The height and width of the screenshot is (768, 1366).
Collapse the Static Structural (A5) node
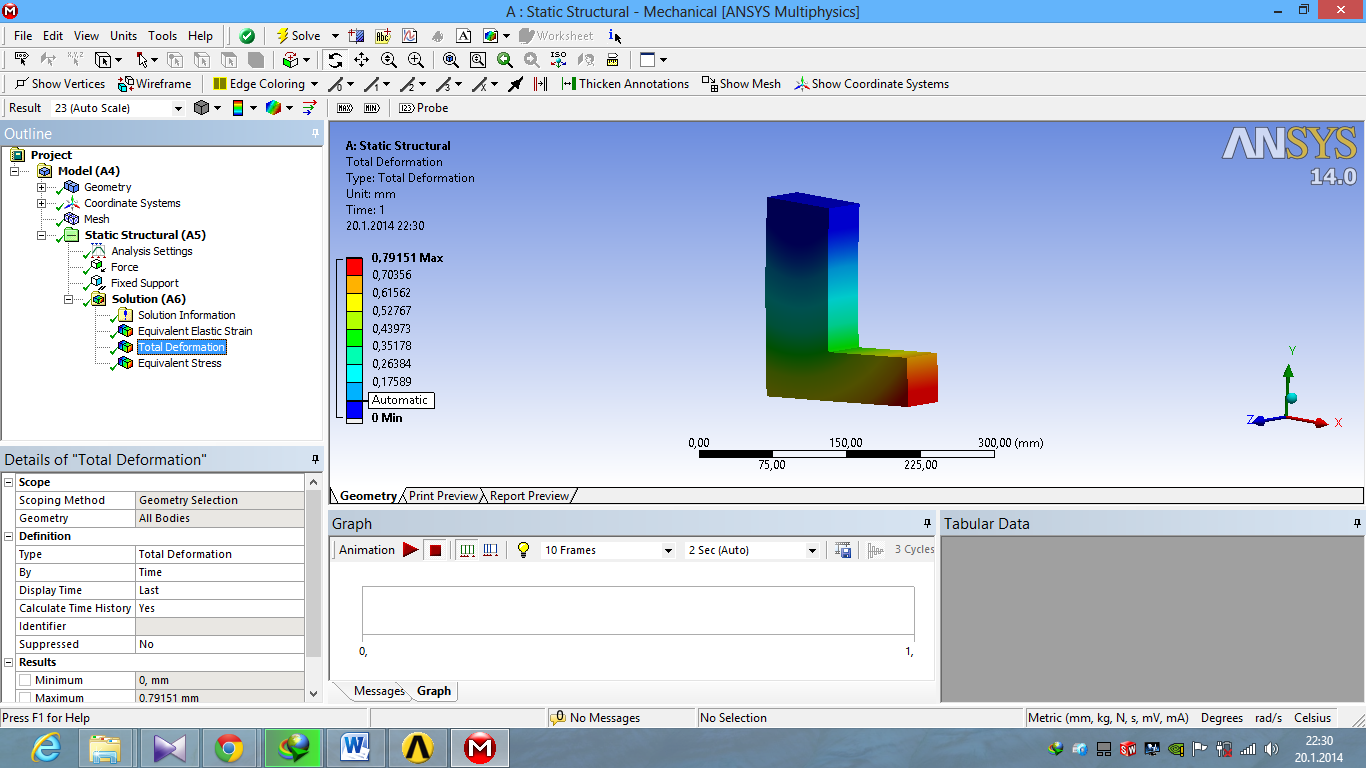[x=41, y=235]
